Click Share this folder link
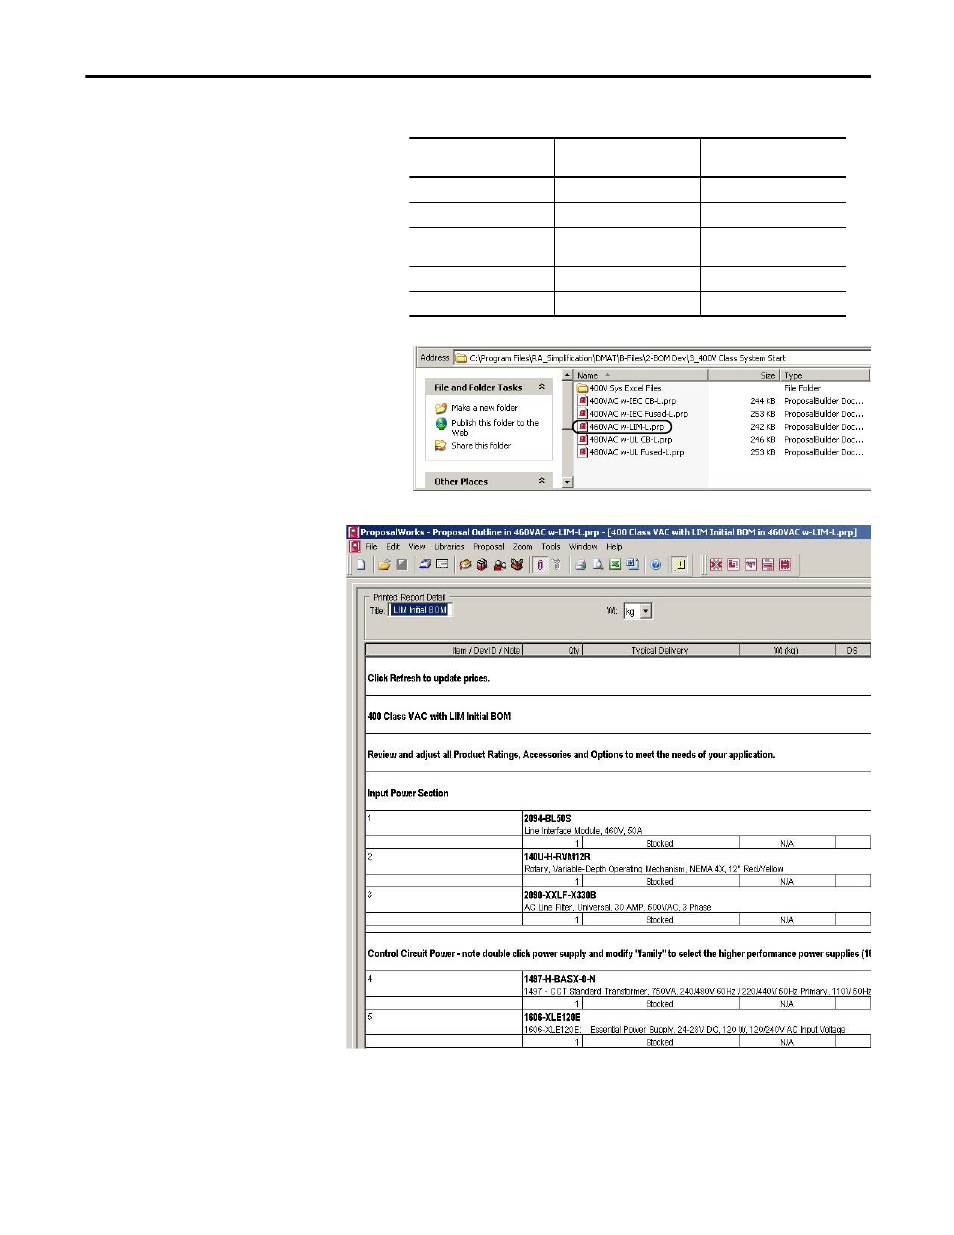 pos(481,446)
